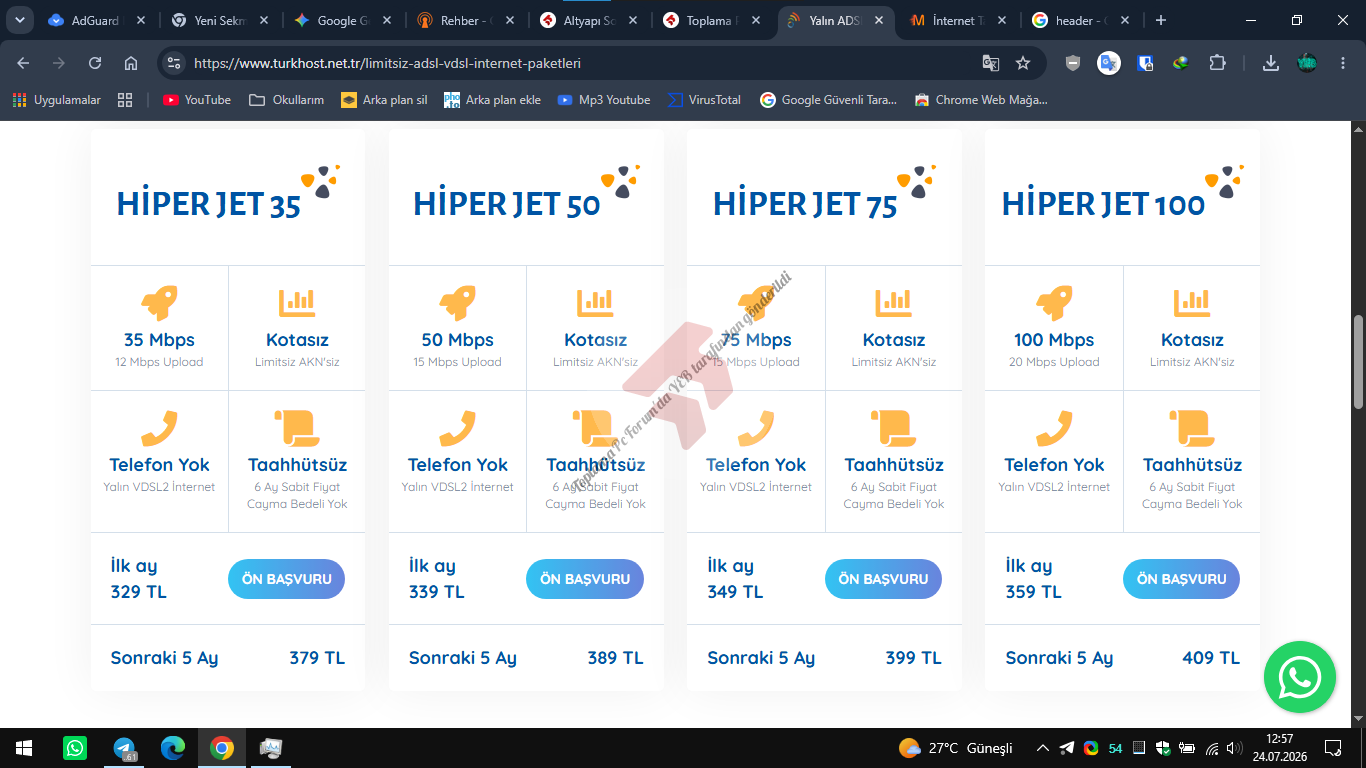Open the Chrome extensions puzzle icon
This screenshot has width=1366, height=768.
1217,63
